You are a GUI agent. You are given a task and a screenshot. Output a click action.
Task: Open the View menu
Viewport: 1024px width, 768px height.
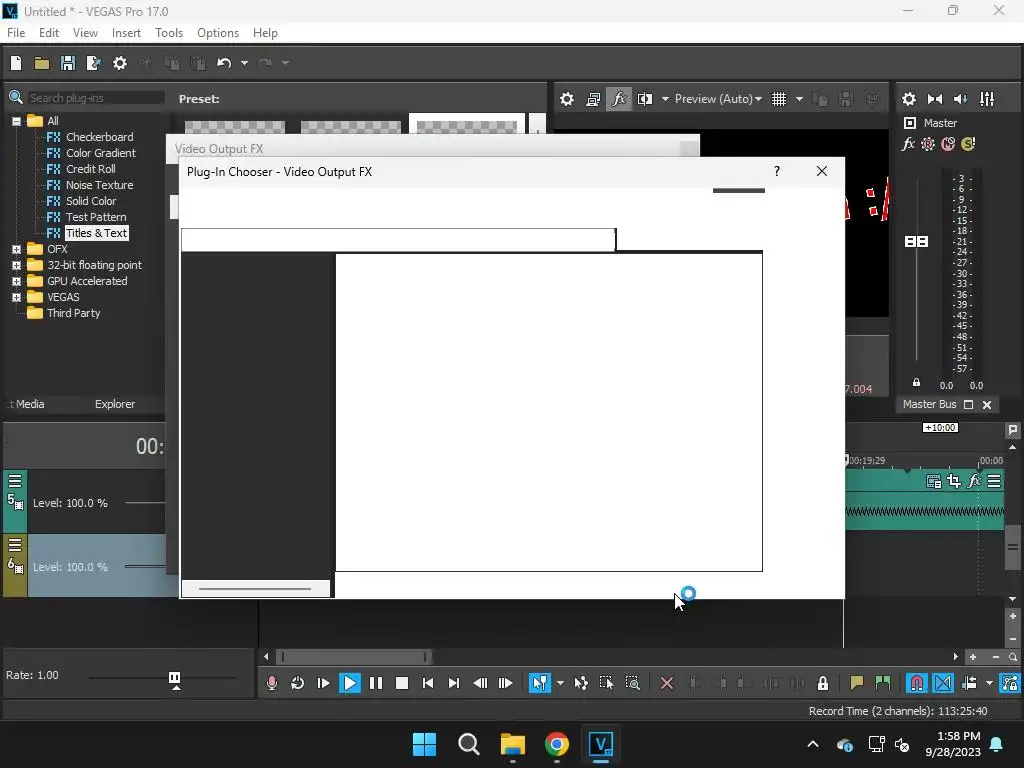click(x=85, y=33)
